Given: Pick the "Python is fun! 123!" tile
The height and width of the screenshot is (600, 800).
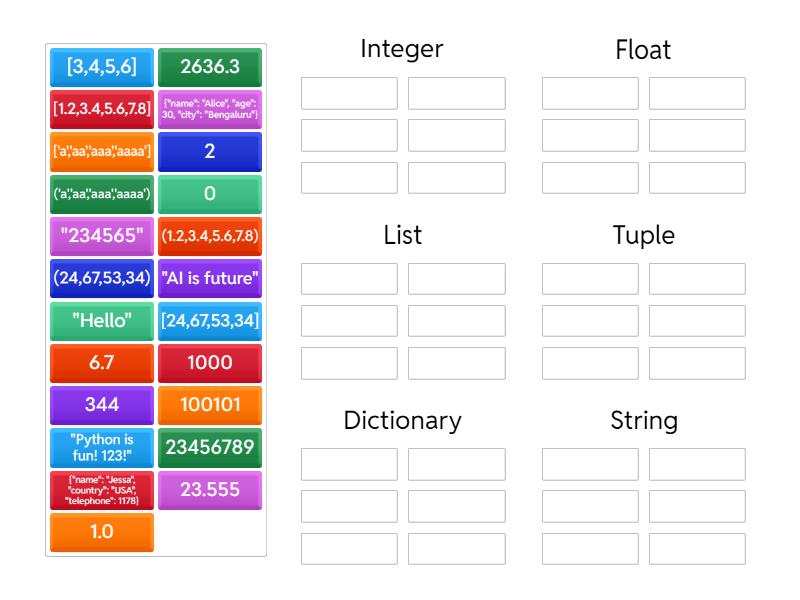Looking at the screenshot, I should pyautogui.click(x=101, y=448).
